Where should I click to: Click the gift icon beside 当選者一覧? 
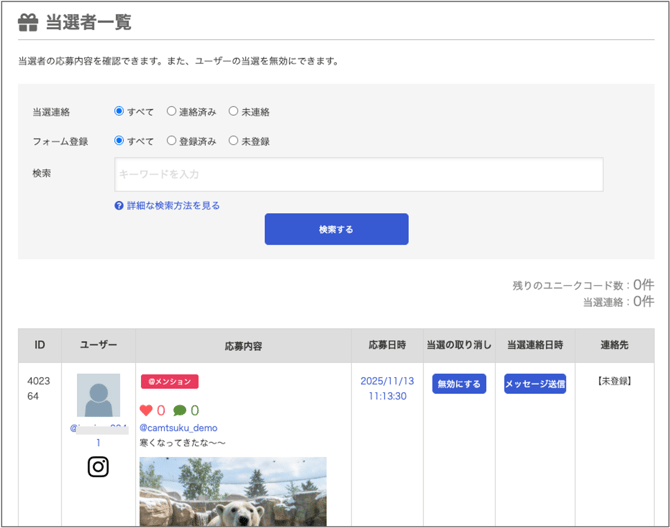coord(28,23)
